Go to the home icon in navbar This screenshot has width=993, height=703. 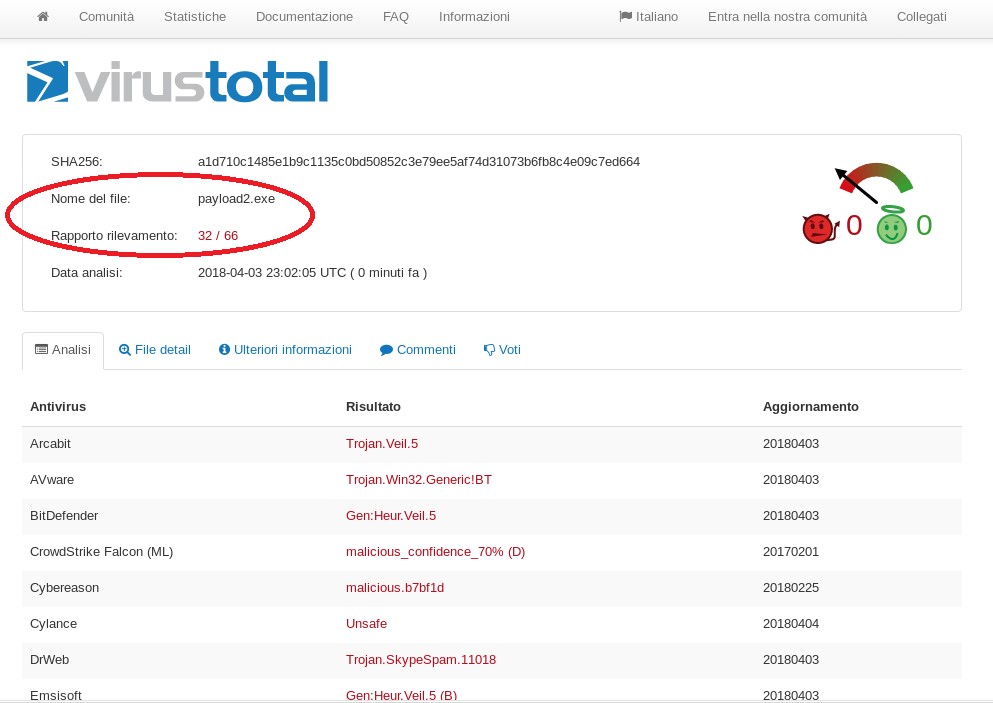(x=43, y=16)
